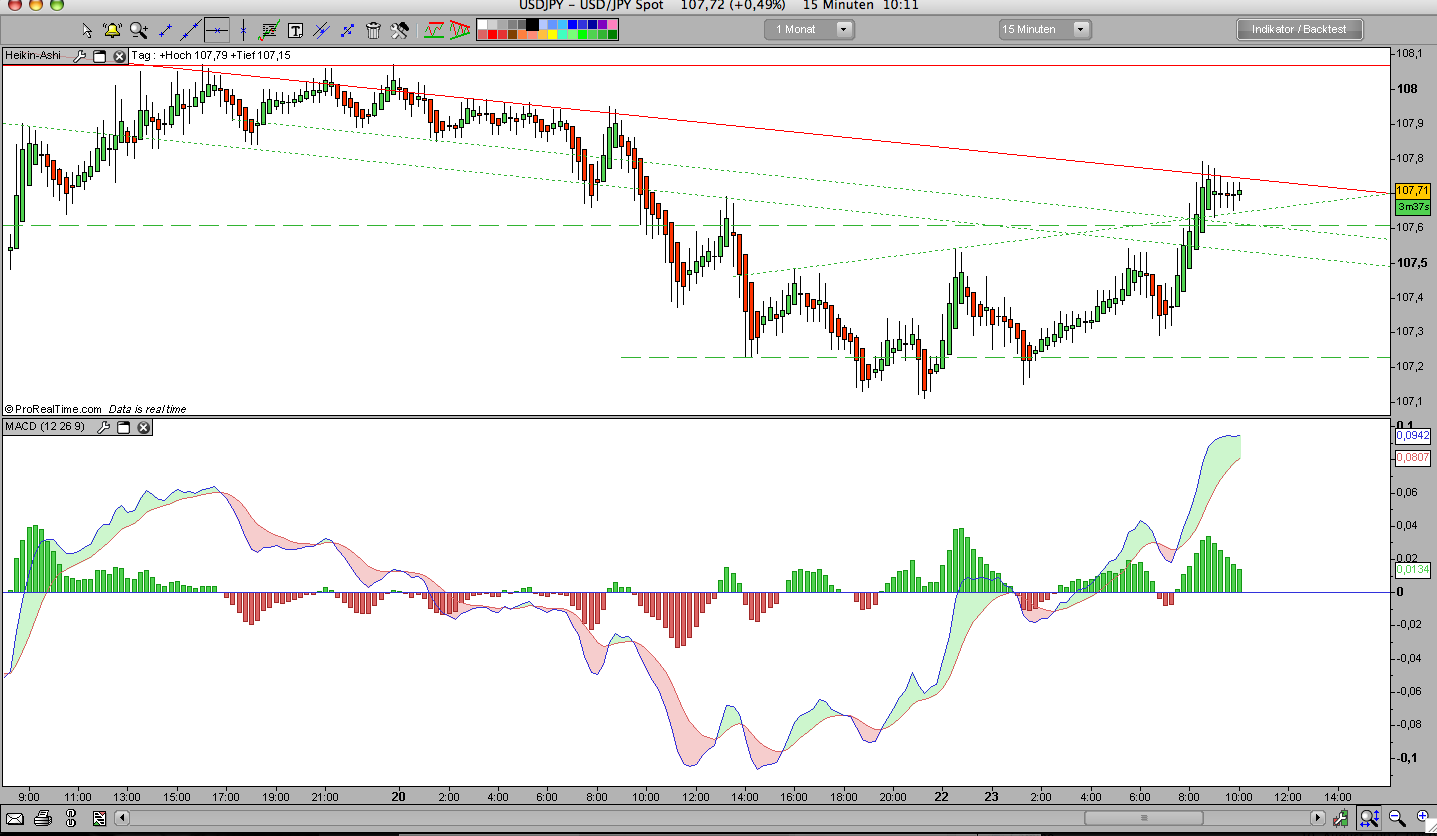Pick the pink color swatch
The width and height of the screenshot is (1437, 836).
point(612,24)
